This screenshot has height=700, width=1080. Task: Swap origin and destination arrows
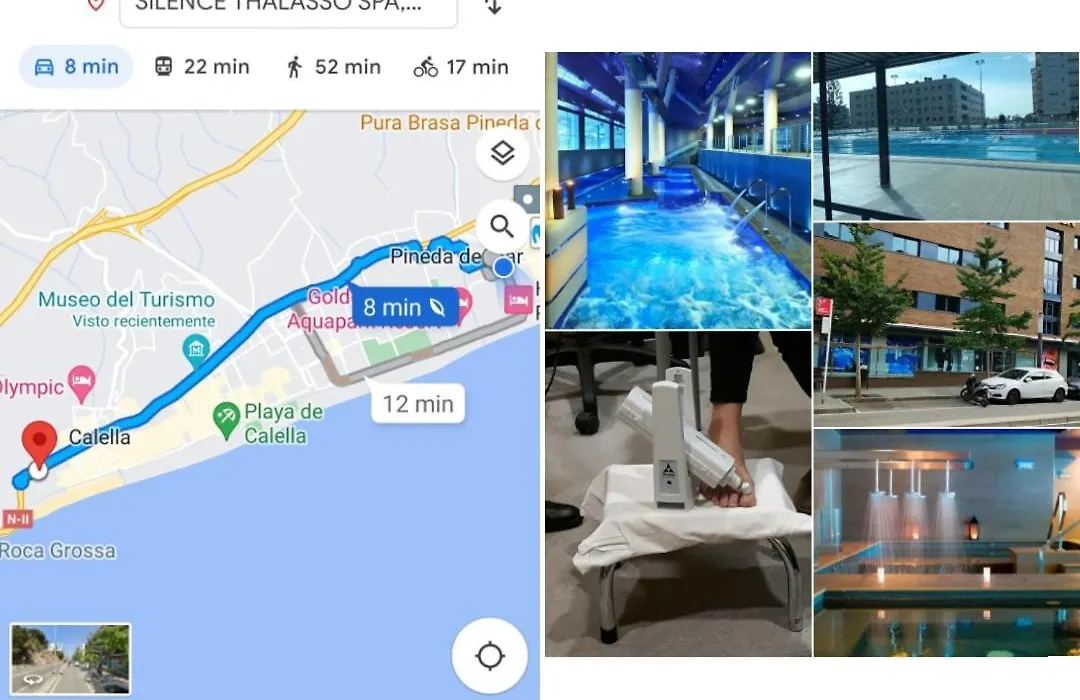[493, 7]
